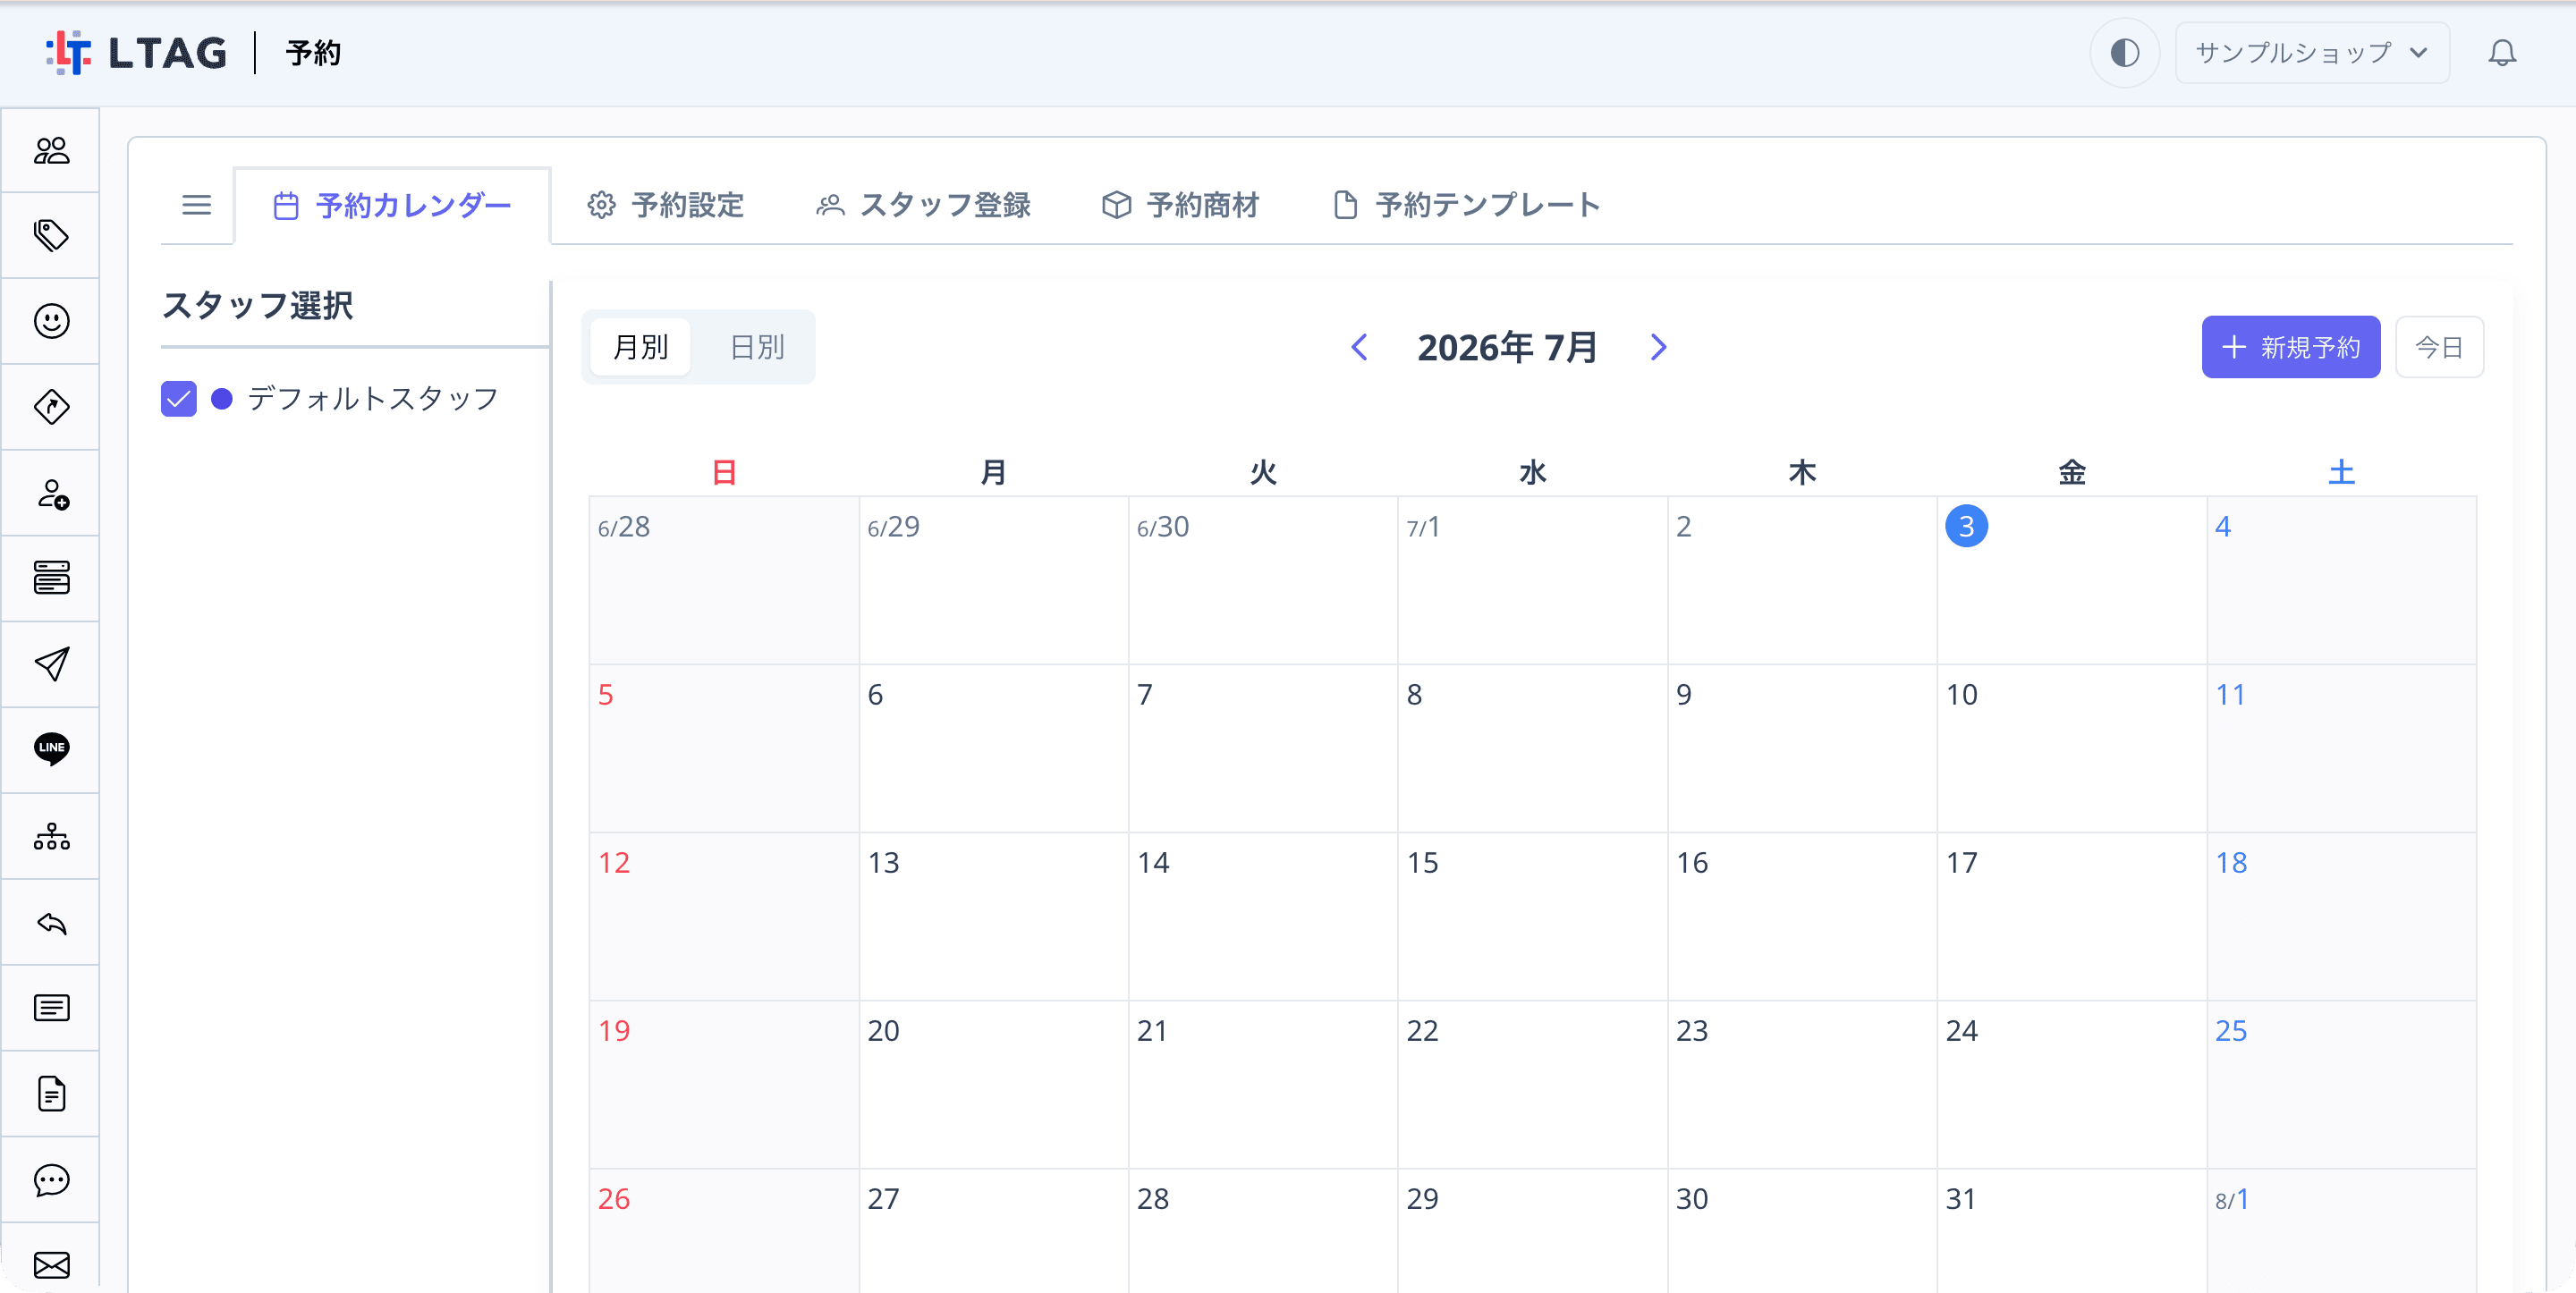The height and width of the screenshot is (1293, 2576).
Task: Select the 予約カレンダー tab
Action: (x=392, y=205)
